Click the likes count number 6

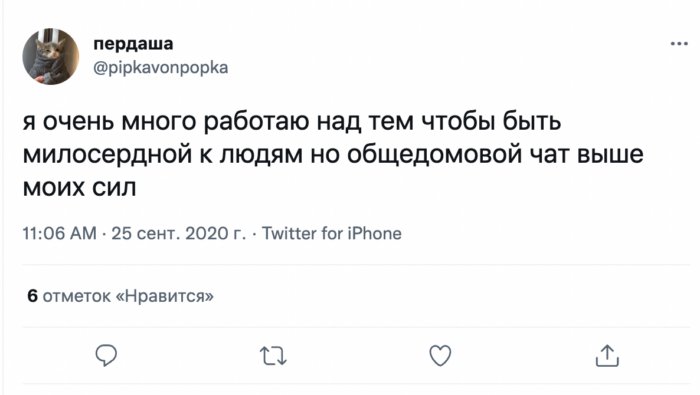click(32, 296)
